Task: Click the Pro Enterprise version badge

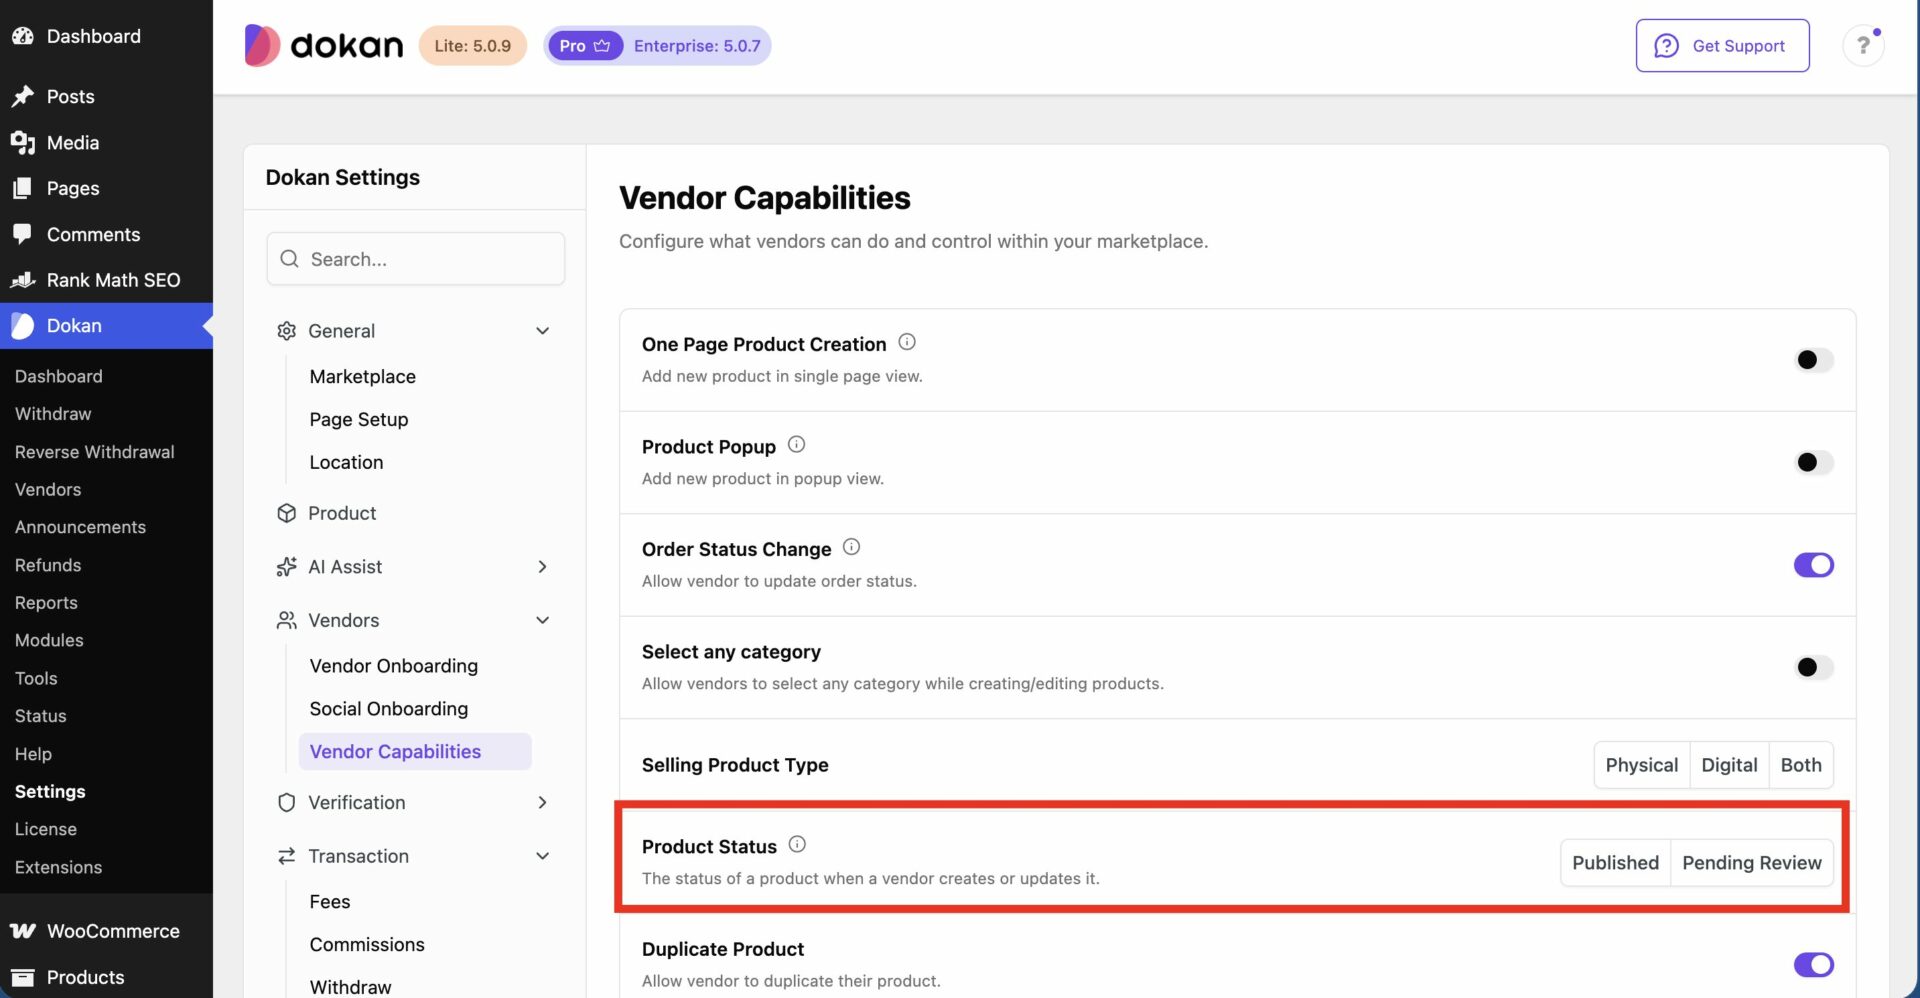Action: (657, 46)
